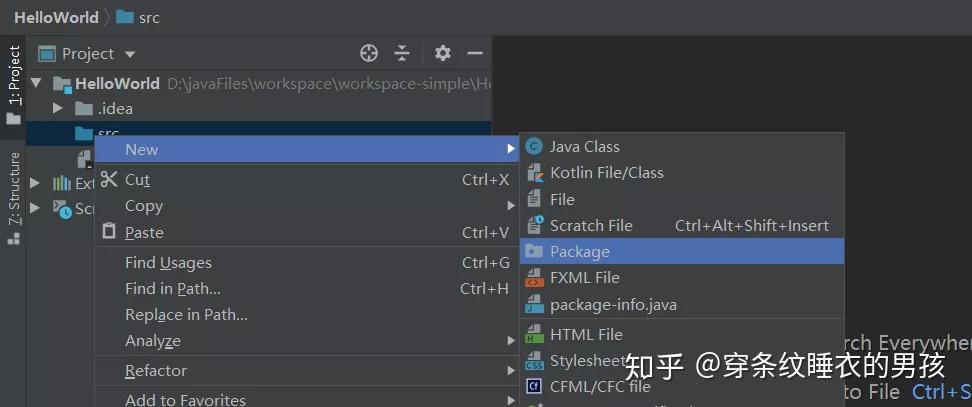Click the Scratch File icon
Viewport: 972px width, 407px height.
point(534,225)
